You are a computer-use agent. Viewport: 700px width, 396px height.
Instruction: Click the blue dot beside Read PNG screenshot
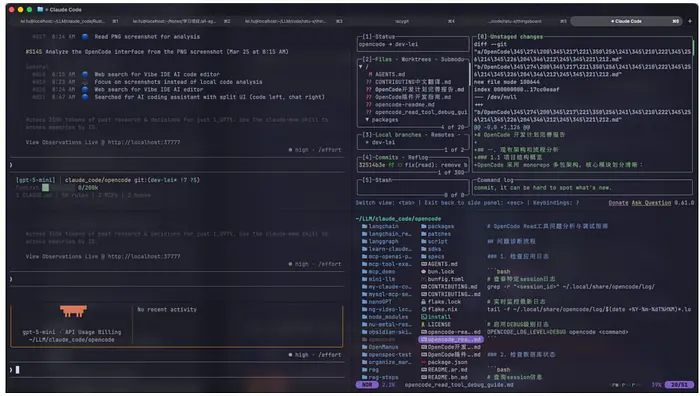[x=85, y=37]
